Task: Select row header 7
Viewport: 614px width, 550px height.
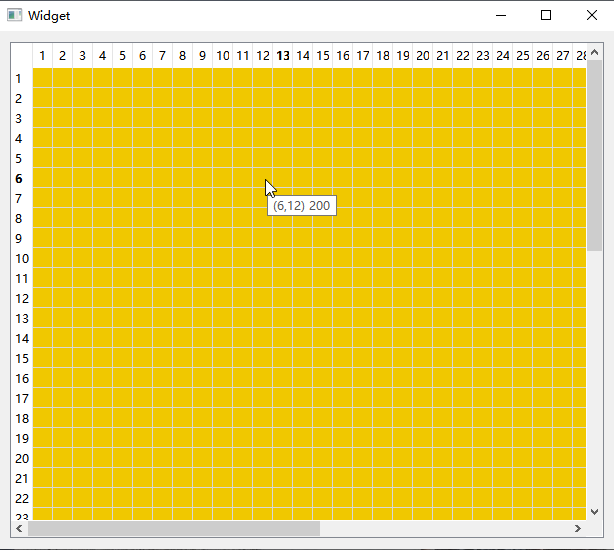Action: 22,198
